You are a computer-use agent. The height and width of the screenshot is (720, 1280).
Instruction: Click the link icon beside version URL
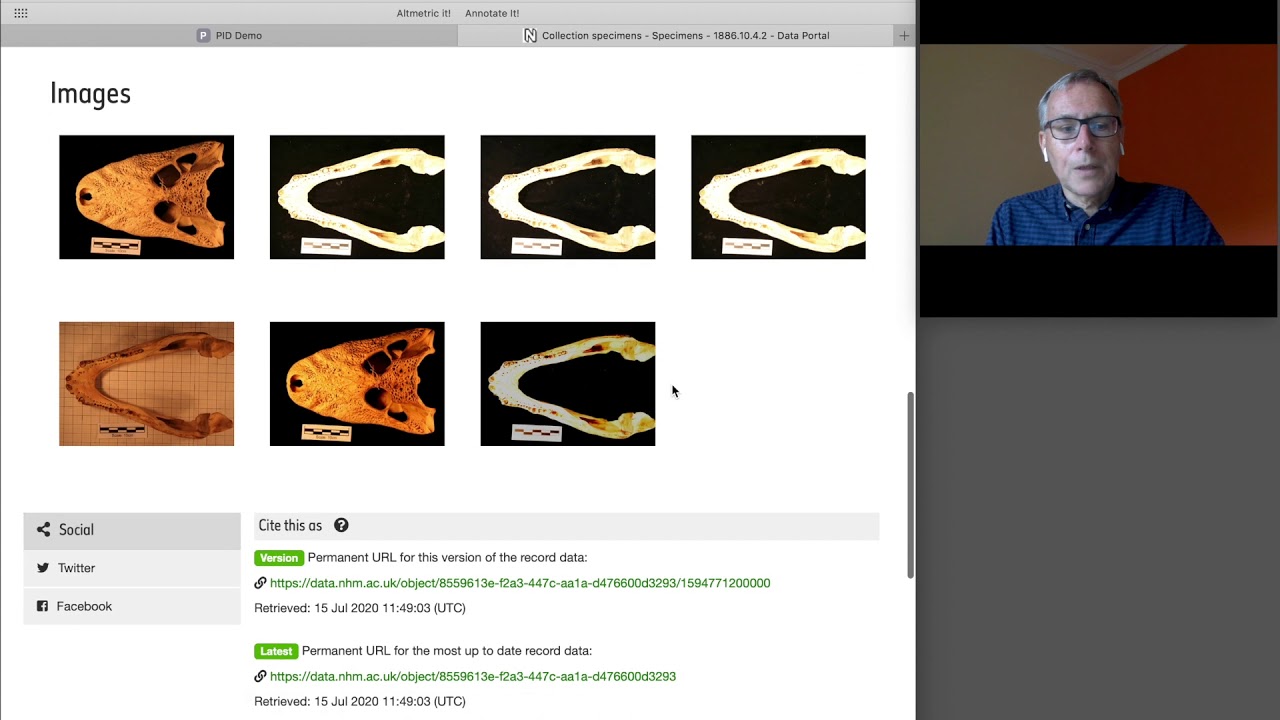[260, 583]
